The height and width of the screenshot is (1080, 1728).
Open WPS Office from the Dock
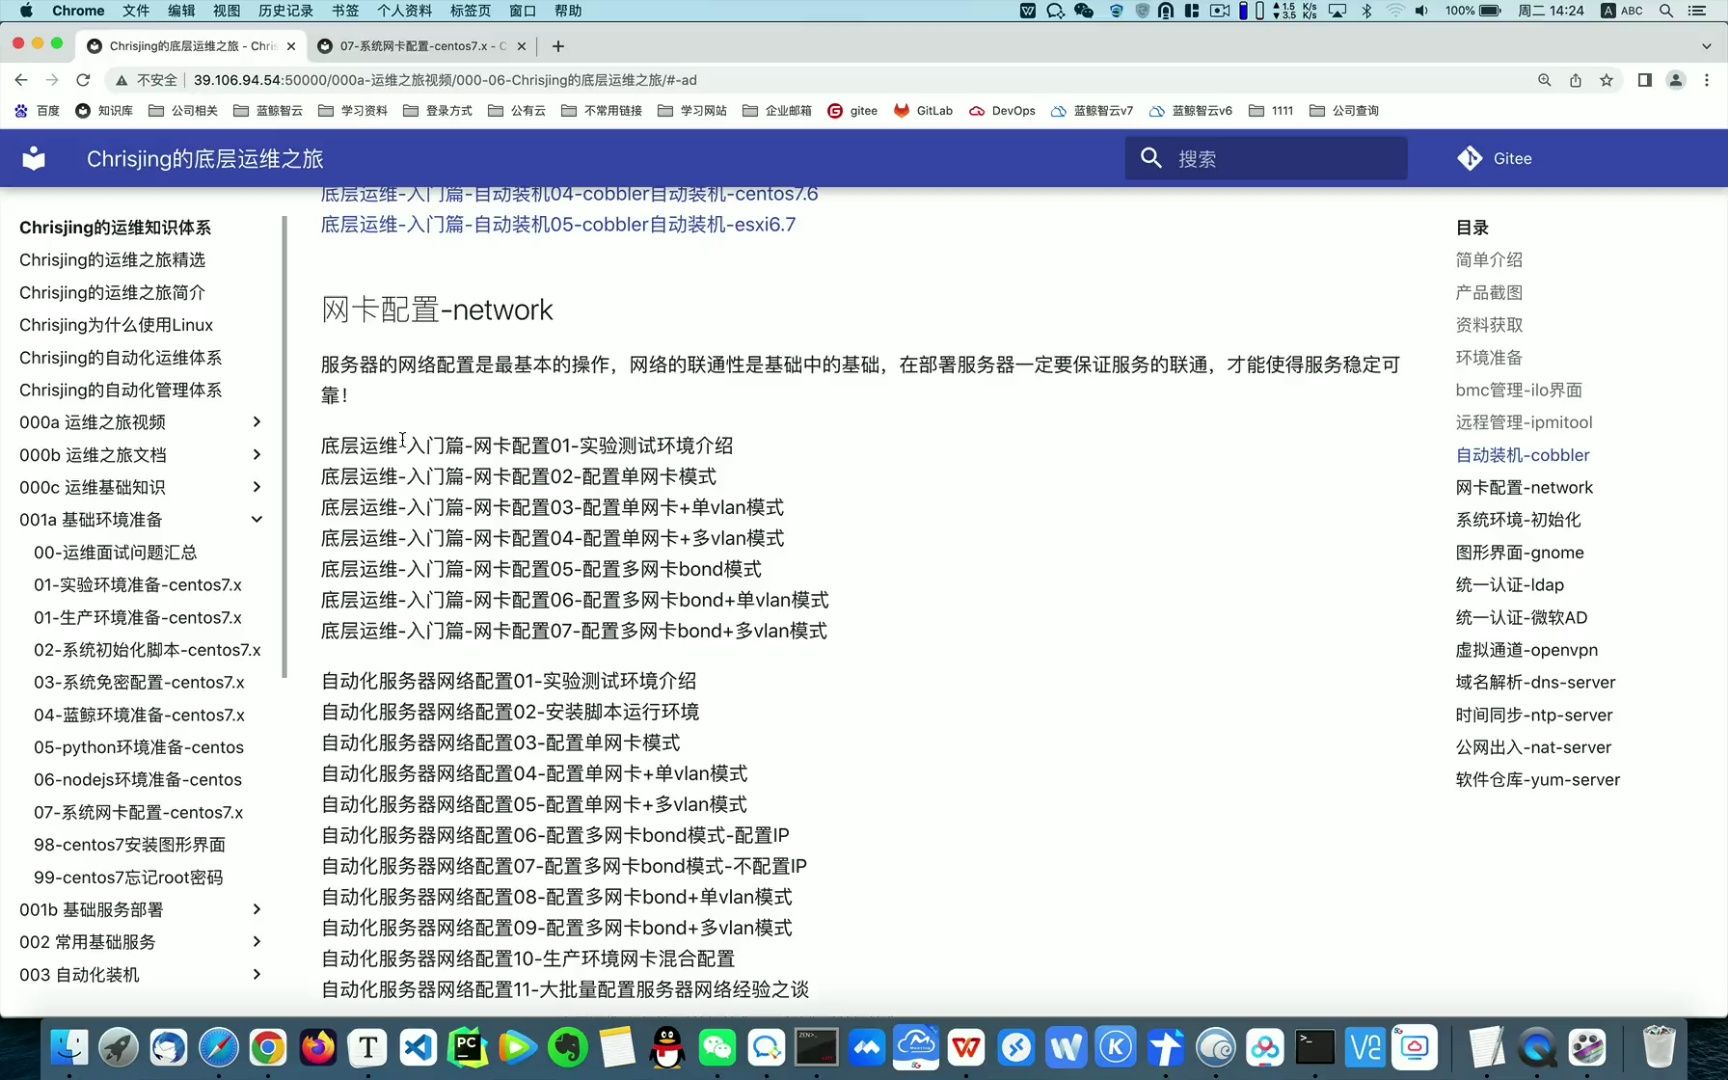(965, 1048)
